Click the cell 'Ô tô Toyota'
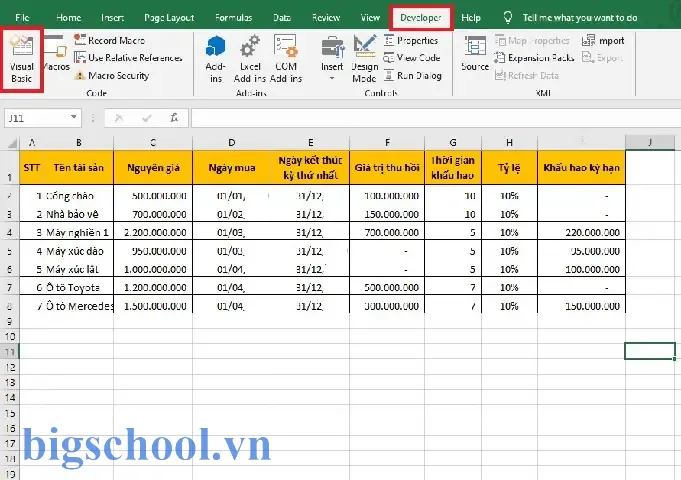The height and width of the screenshot is (480, 681). point(79,287)
